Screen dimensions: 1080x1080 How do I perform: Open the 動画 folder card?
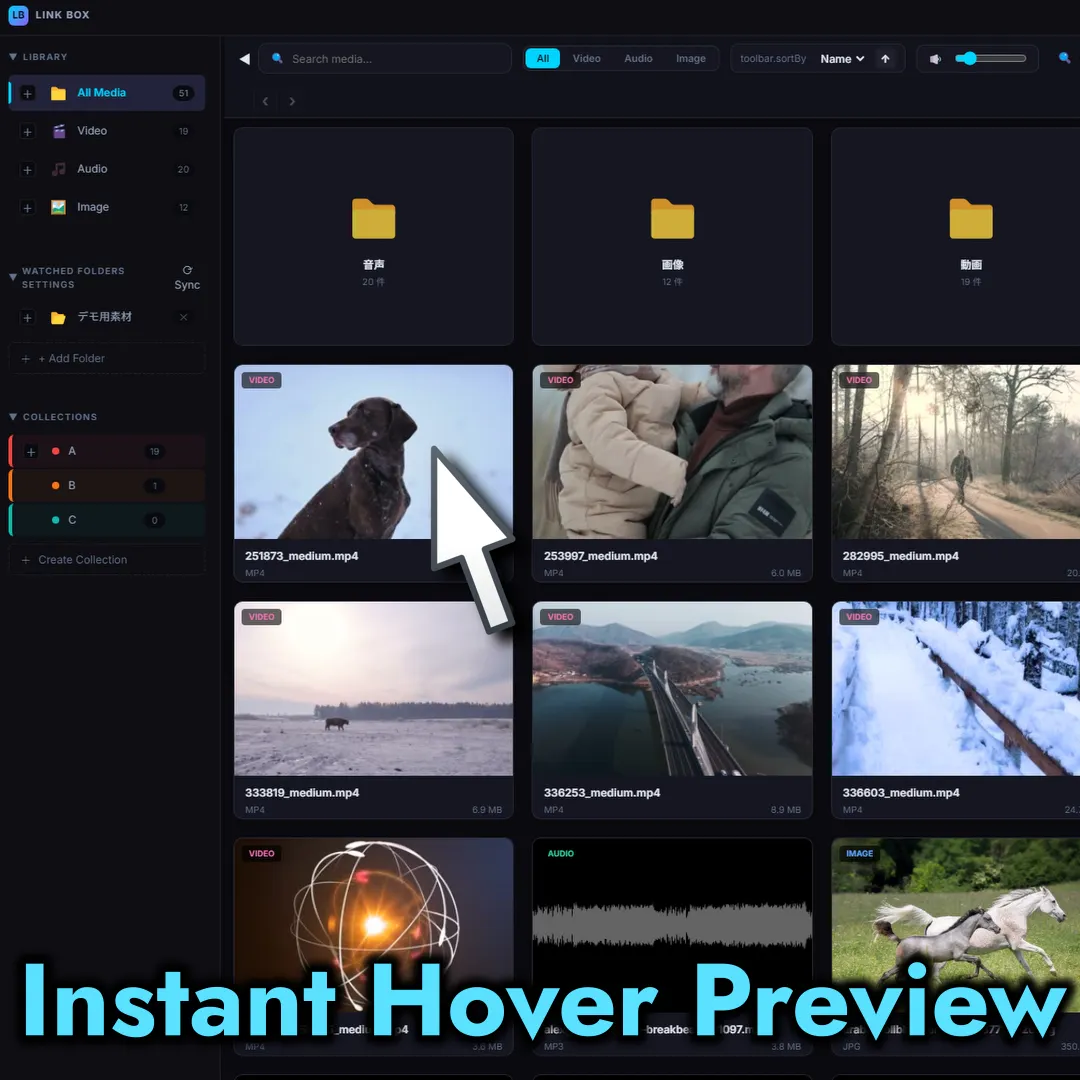(x=956, y=236)
